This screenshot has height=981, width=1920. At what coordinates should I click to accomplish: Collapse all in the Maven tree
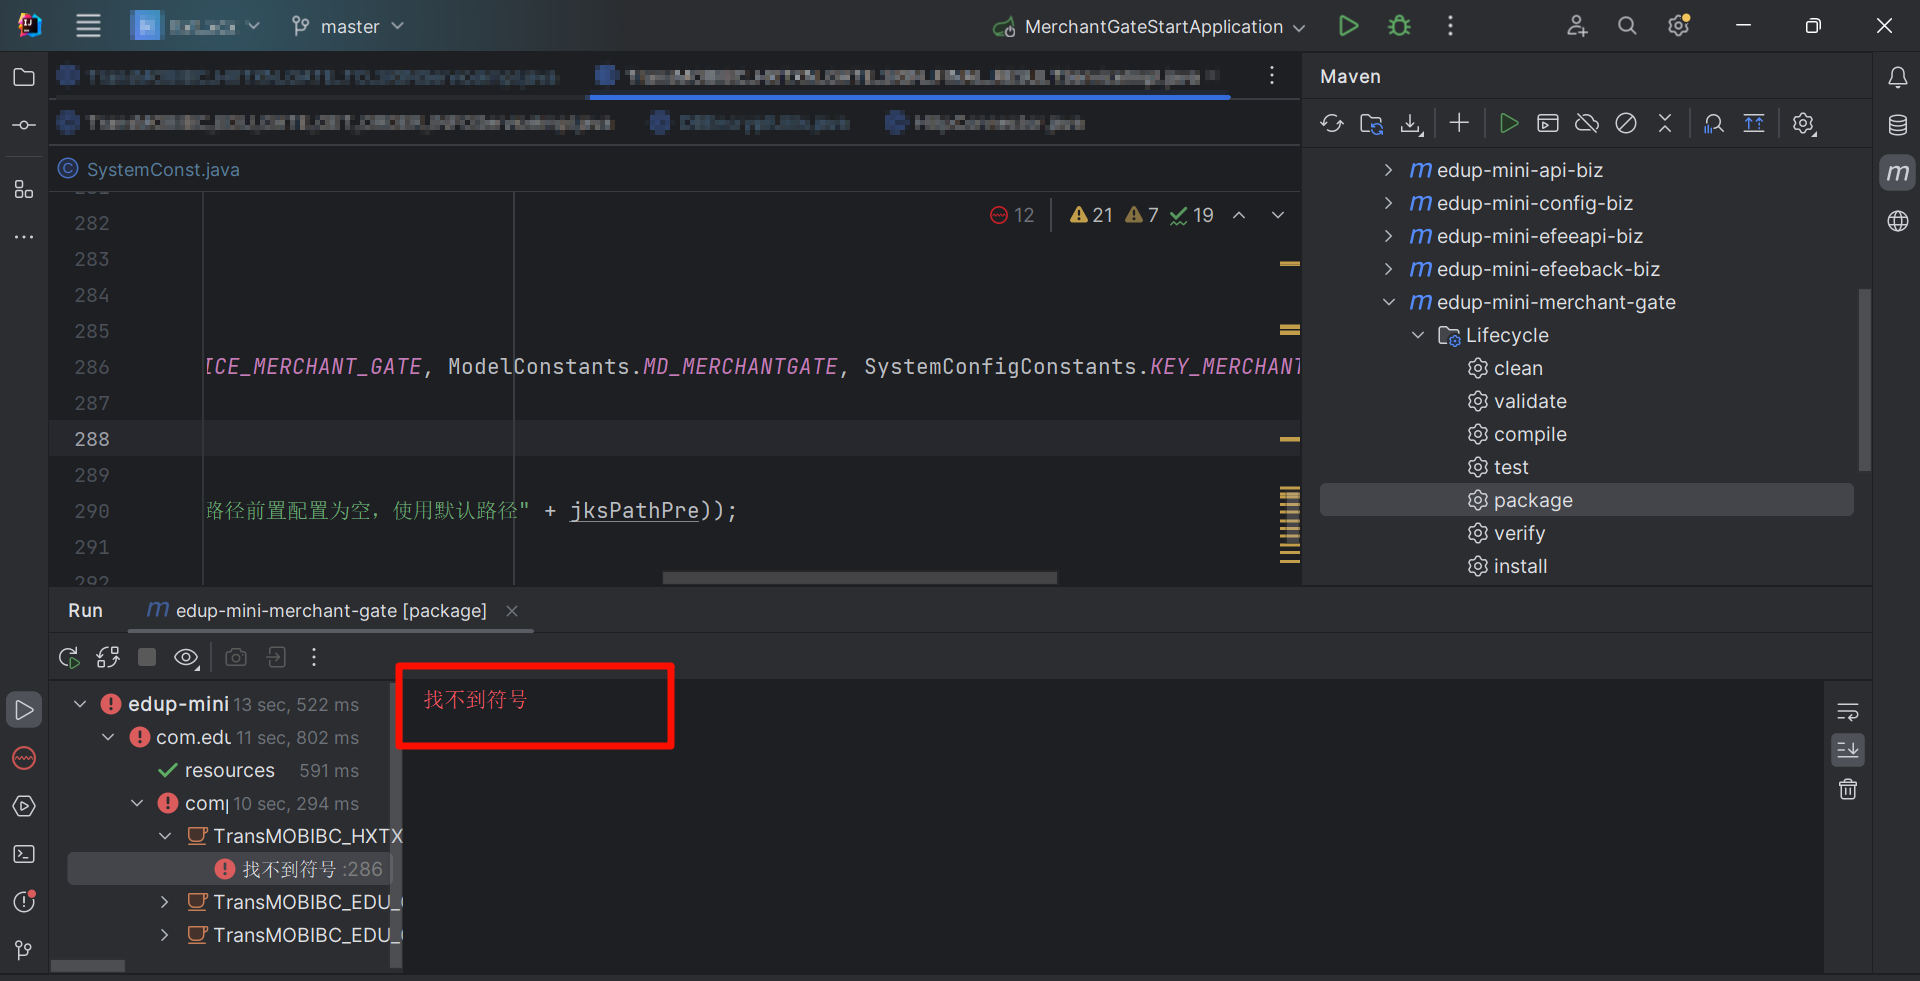1665,123
